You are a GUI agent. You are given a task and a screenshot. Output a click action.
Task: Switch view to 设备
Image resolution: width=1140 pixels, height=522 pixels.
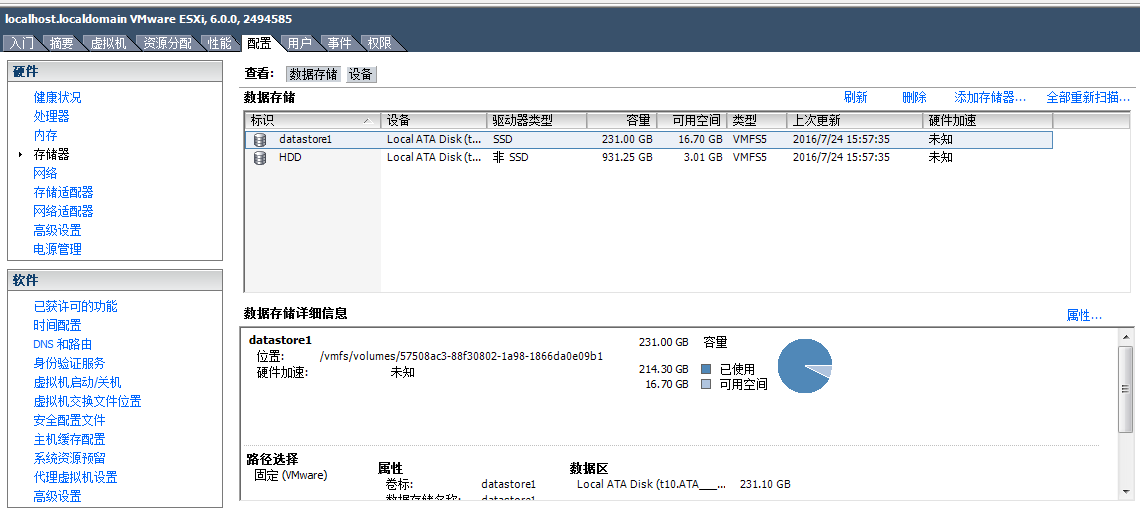[x=361, y=74]
